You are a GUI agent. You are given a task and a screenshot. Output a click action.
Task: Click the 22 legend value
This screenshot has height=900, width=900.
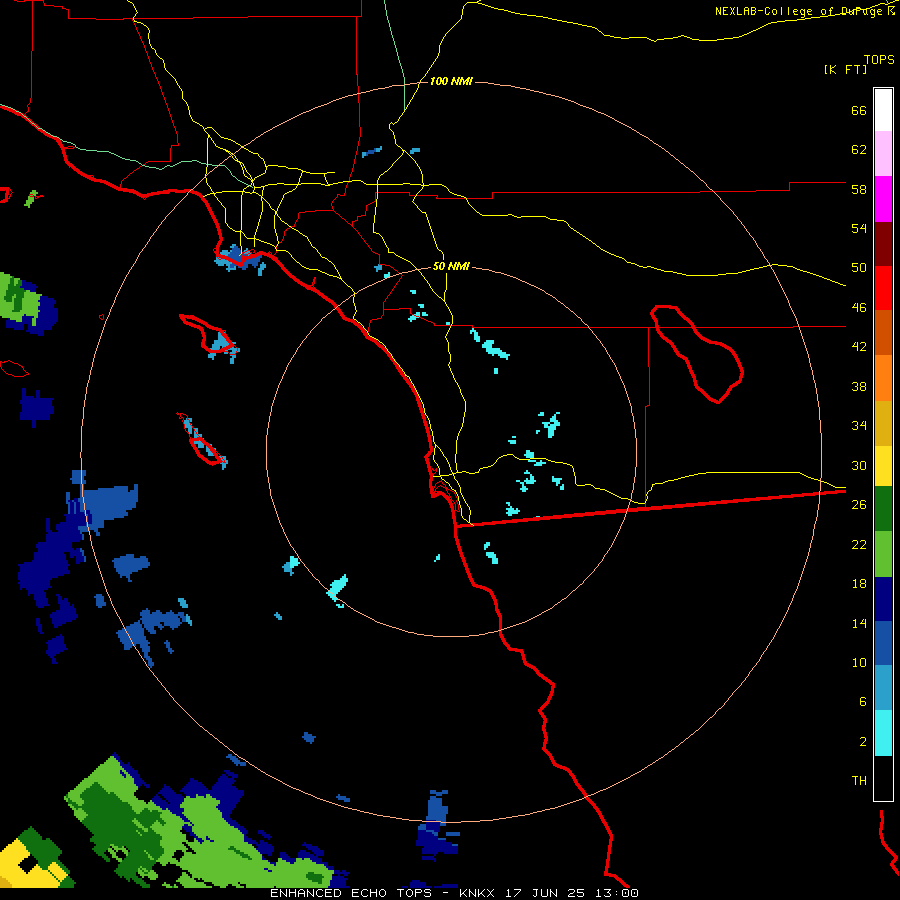859,544
